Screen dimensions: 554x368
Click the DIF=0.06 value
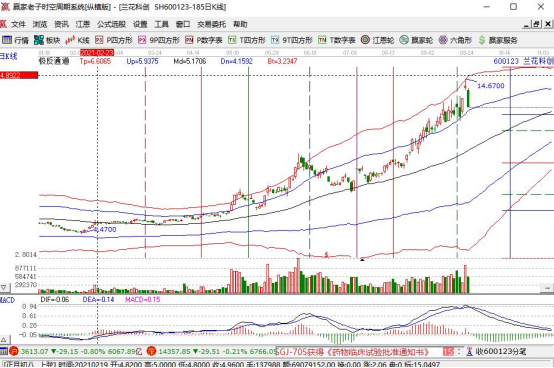[55, 299]
